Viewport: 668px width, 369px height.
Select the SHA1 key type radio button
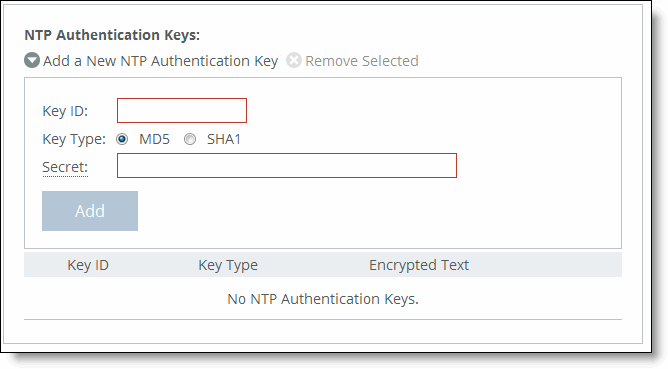coord(190,139)
